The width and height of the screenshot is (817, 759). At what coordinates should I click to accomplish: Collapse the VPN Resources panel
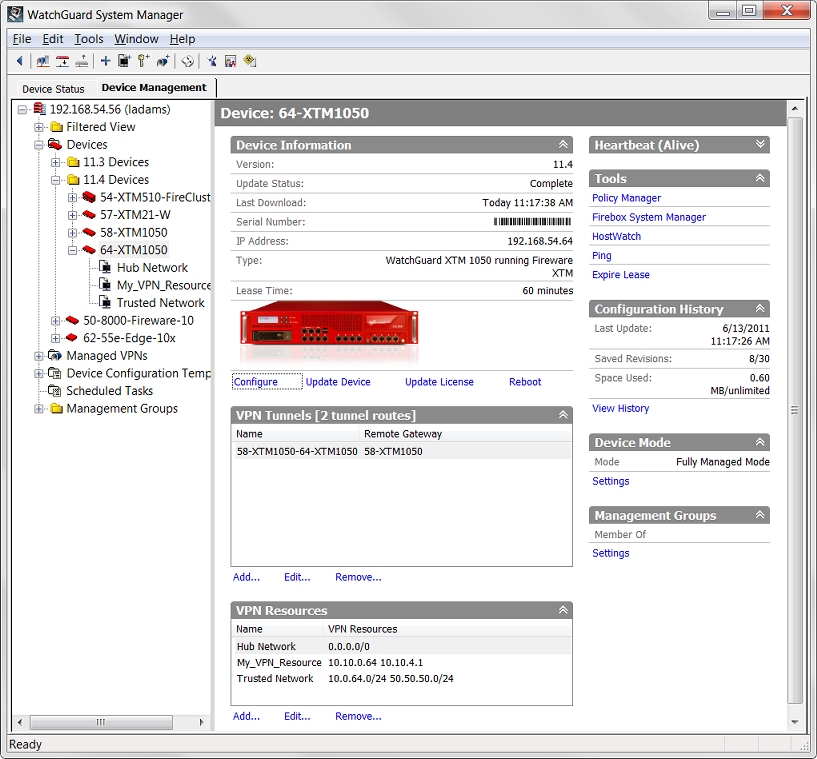pyautogui.click(x=563, y=610)
